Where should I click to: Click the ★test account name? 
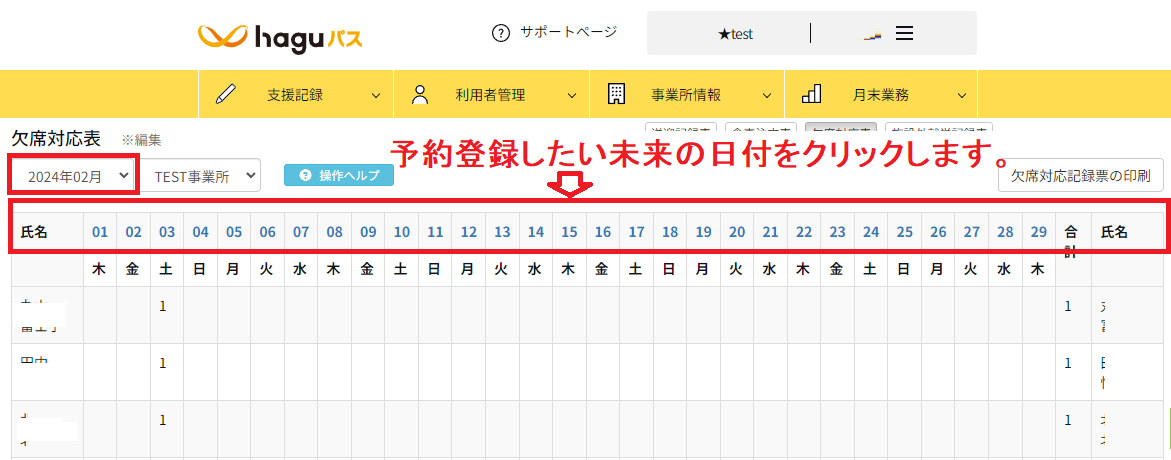pos(735,33)
